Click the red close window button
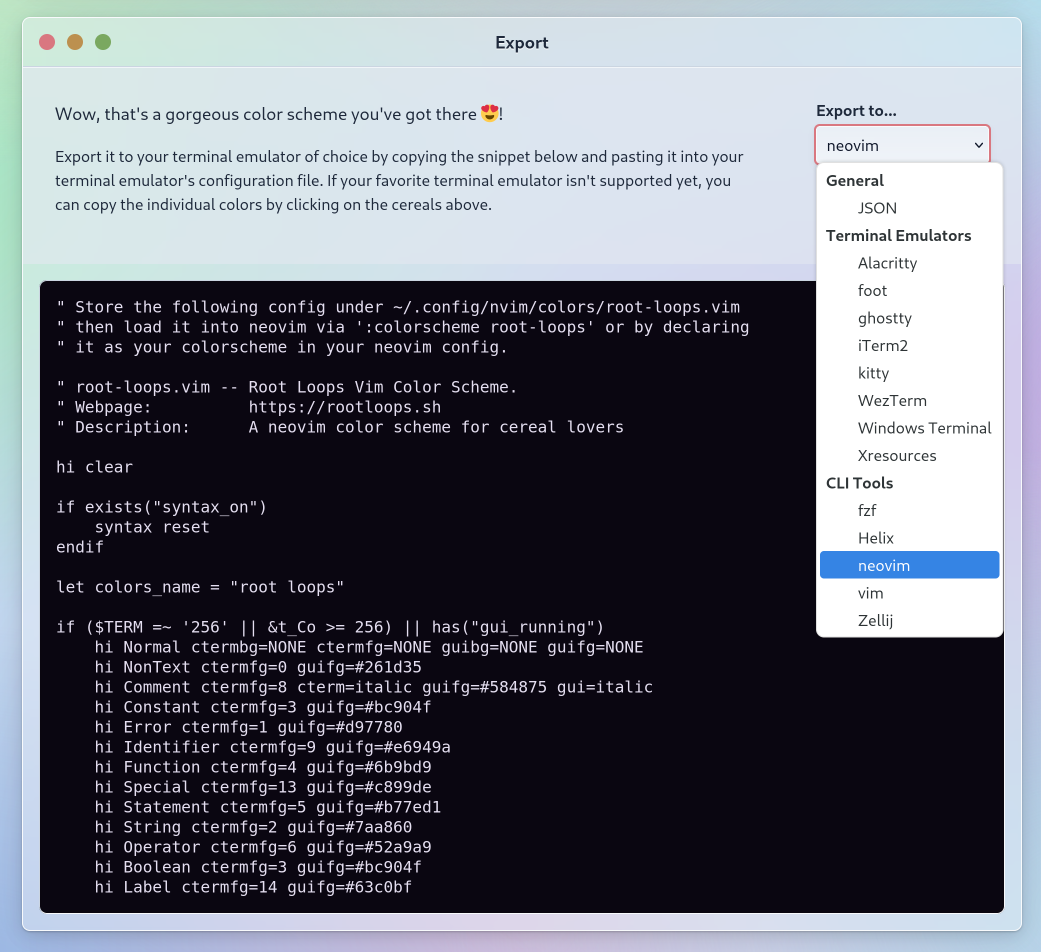 (47, 42)
